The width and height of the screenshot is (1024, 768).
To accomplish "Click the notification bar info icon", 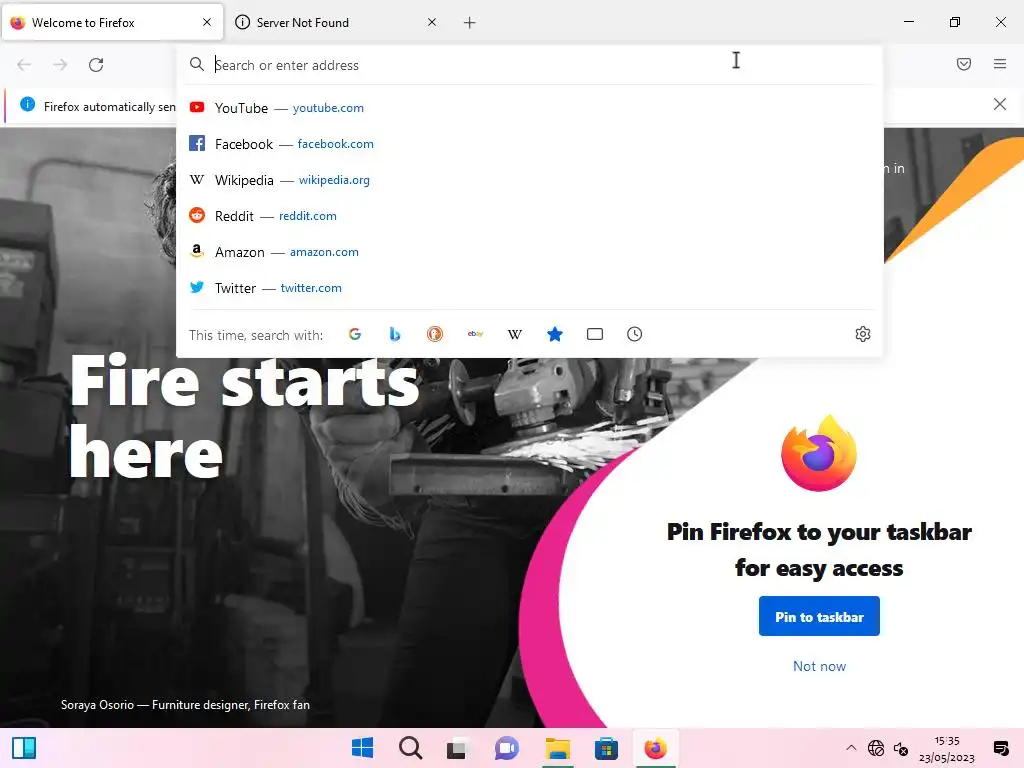I will 27,104.
